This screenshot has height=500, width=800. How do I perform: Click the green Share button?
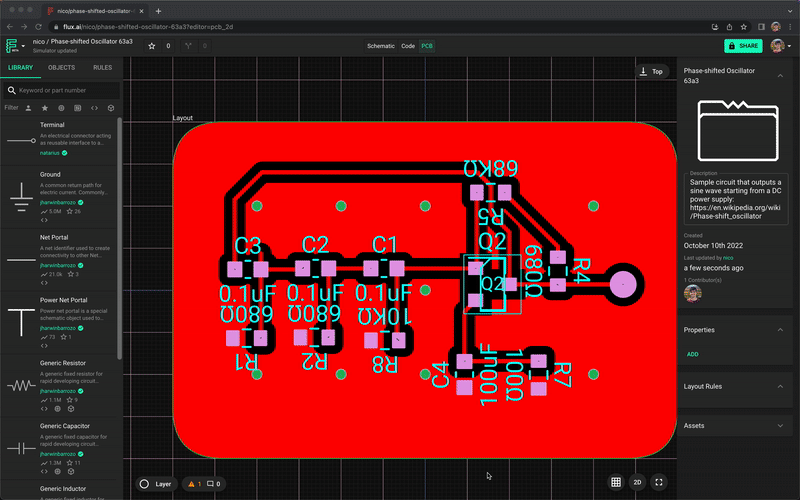[x=742, y=46]
